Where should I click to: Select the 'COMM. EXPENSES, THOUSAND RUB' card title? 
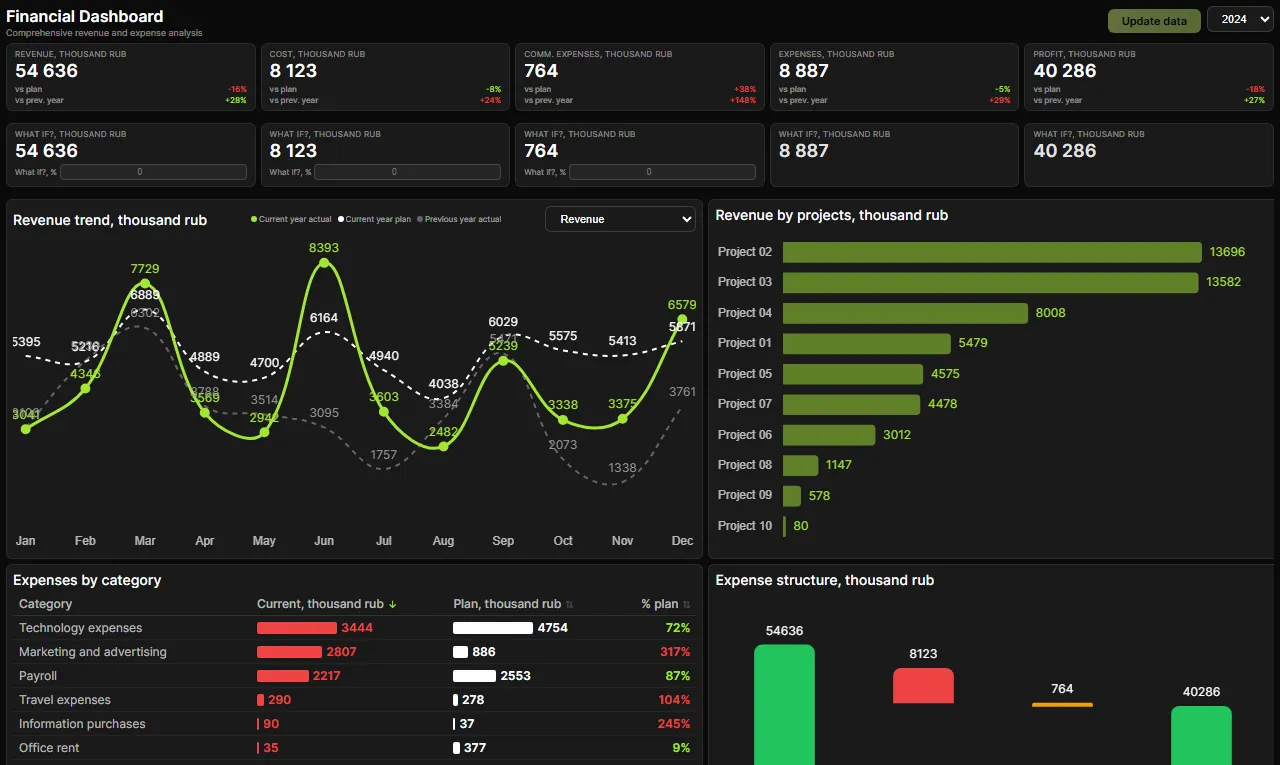598,54
